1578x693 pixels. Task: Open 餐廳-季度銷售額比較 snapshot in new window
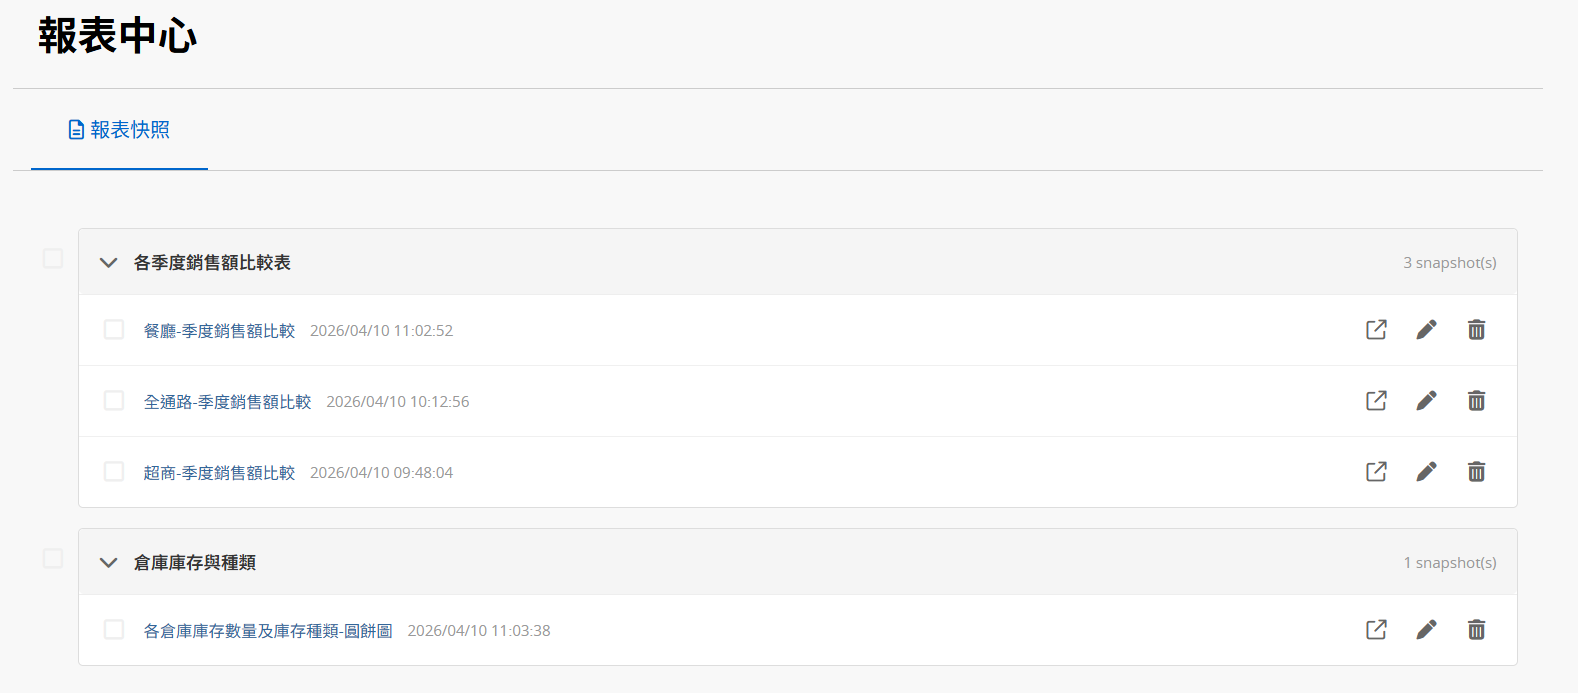coord(1376,330)
